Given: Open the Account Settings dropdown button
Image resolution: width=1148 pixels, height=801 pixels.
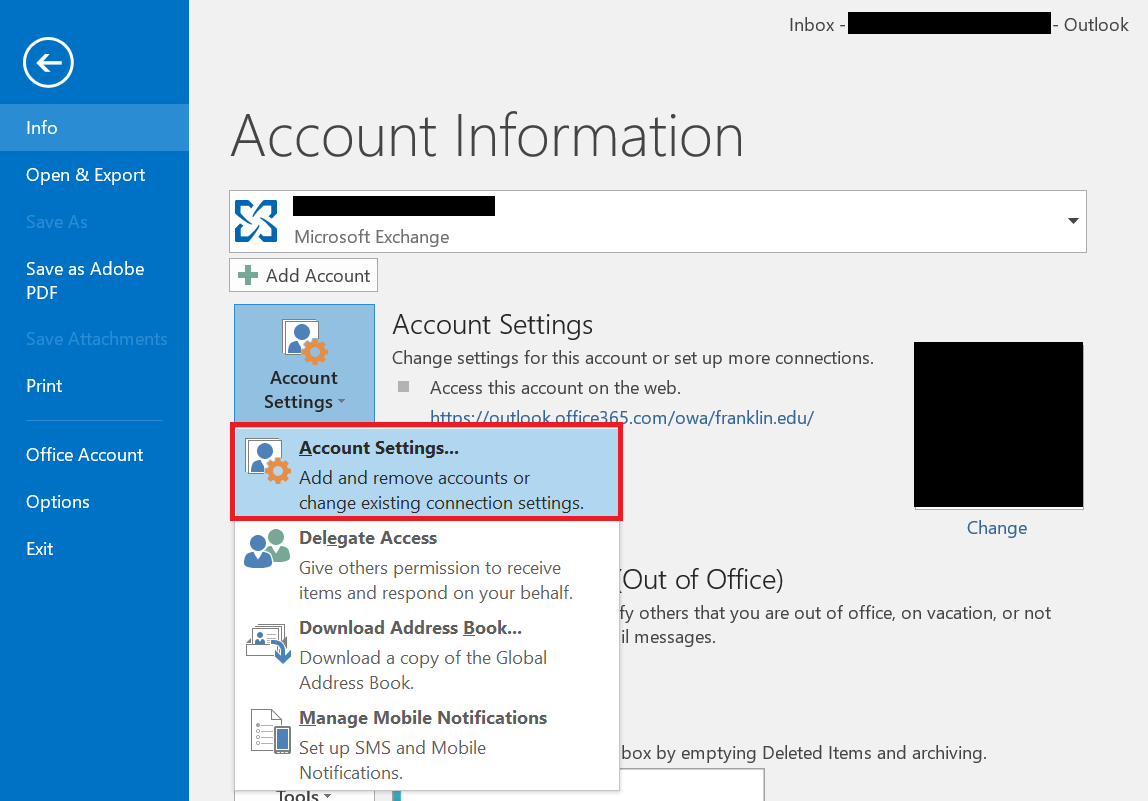Looking at the screenshot, I should point(305,363).
